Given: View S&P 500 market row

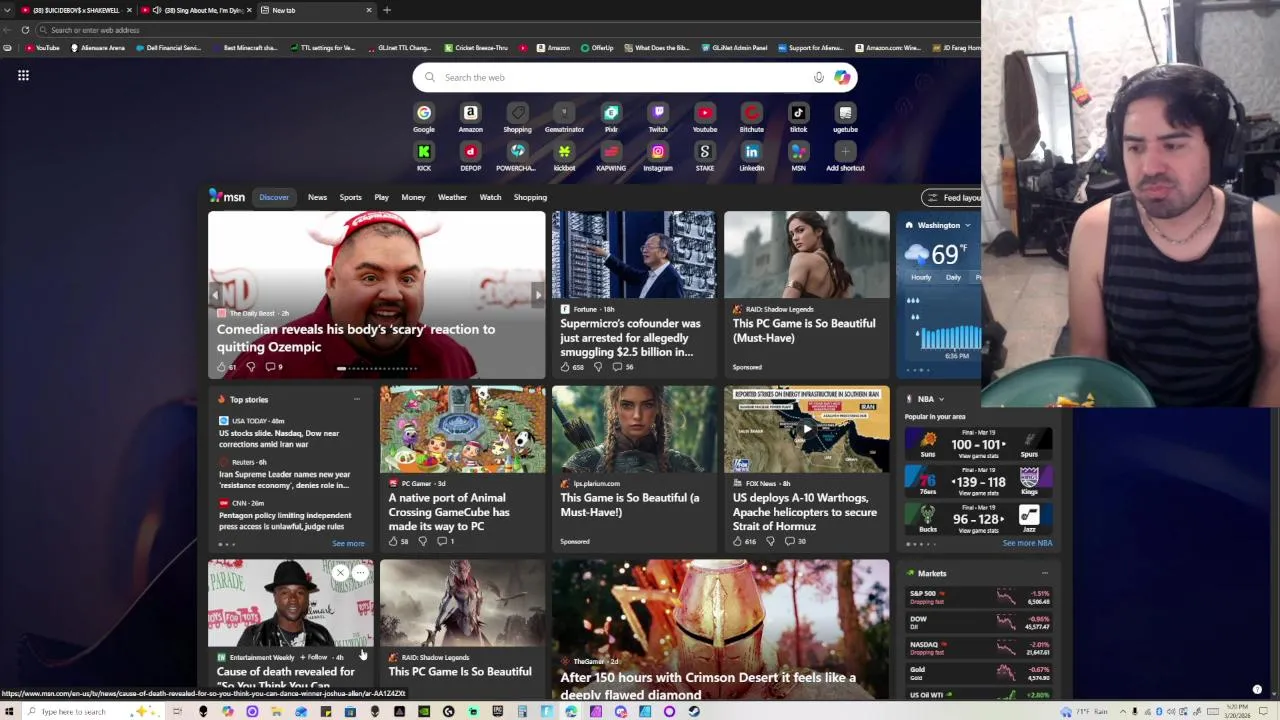Looking at the screenshot, I should [x=978, y=597].
